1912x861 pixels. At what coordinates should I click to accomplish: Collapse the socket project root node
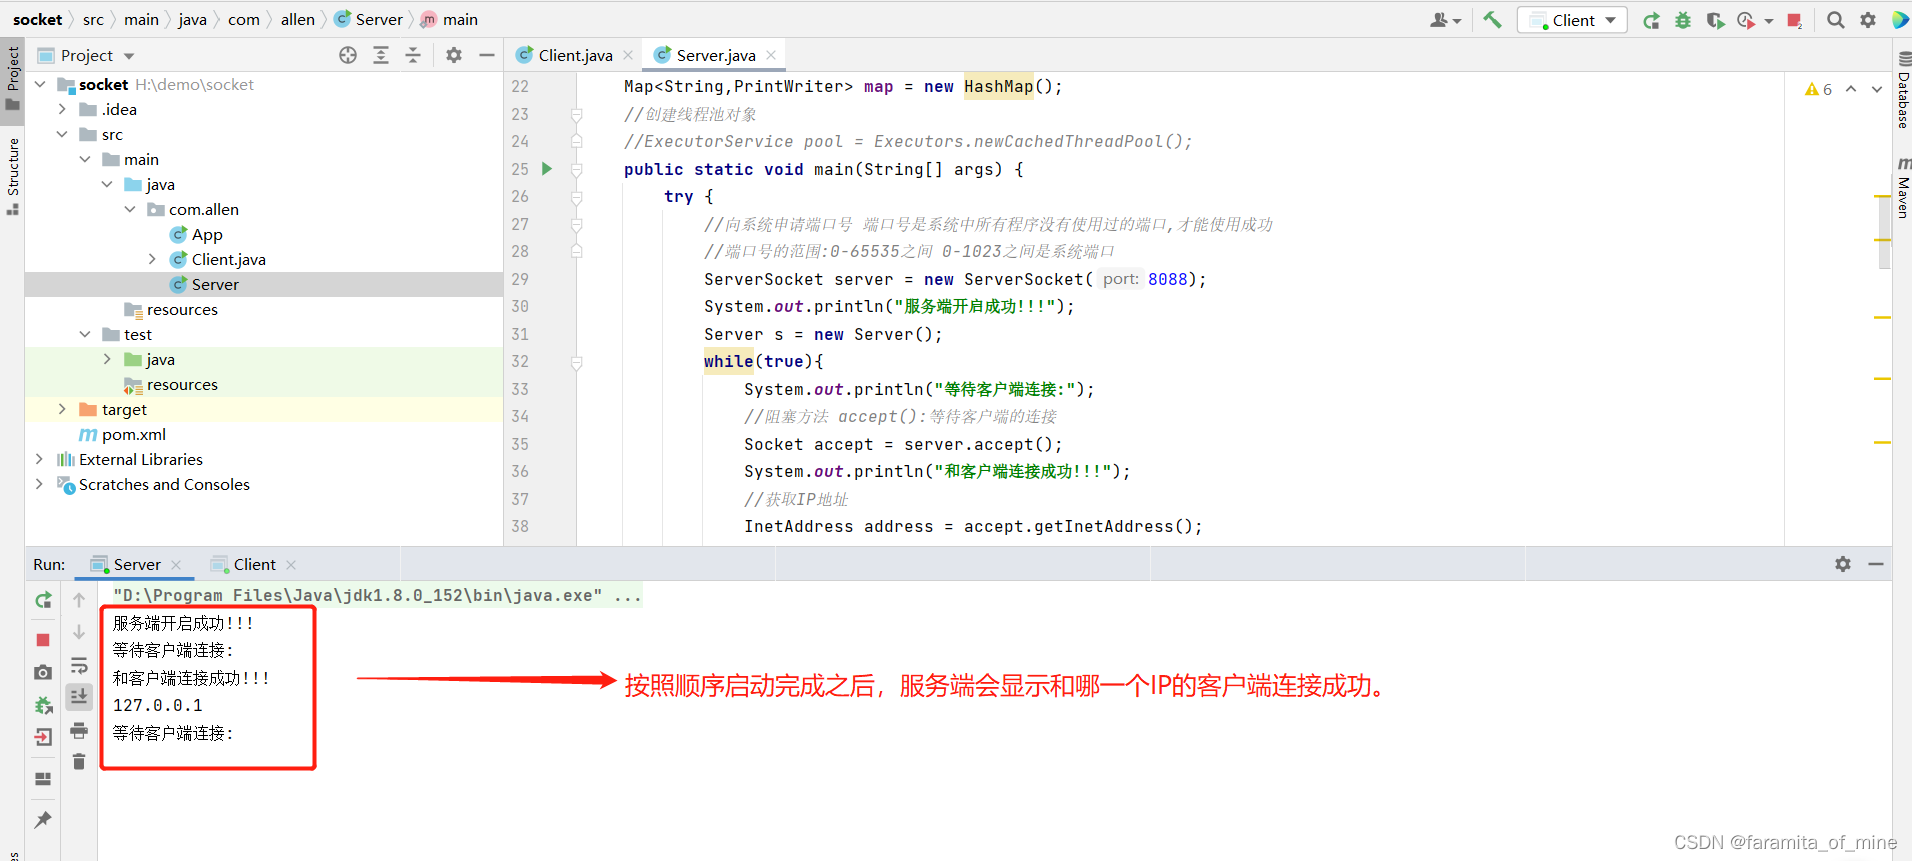click(40, 85)
